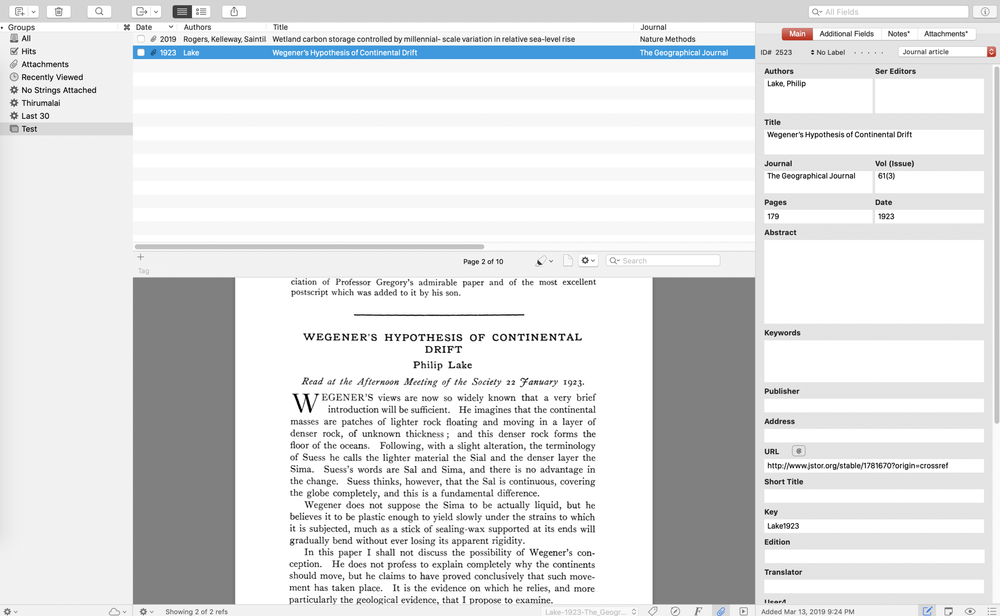Click the play triangle icon in bottom bar
This screenshot has height=616, width=1000.
[x=743, y=611]
